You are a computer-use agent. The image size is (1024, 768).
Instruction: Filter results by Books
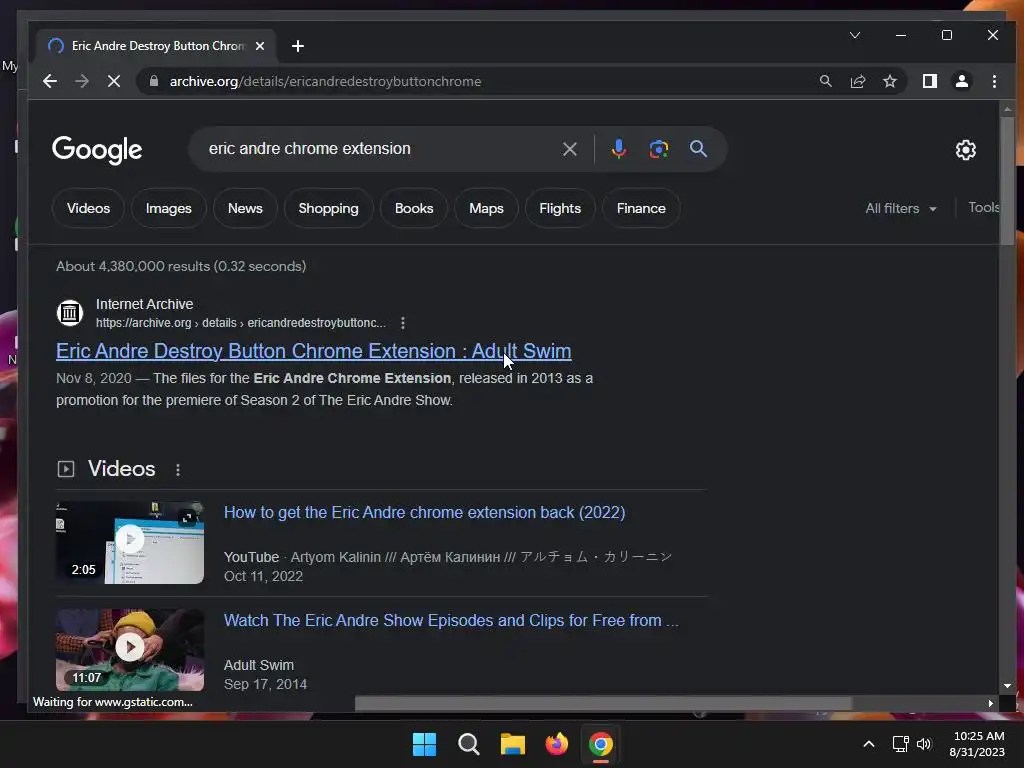click(x=414, y=208)
